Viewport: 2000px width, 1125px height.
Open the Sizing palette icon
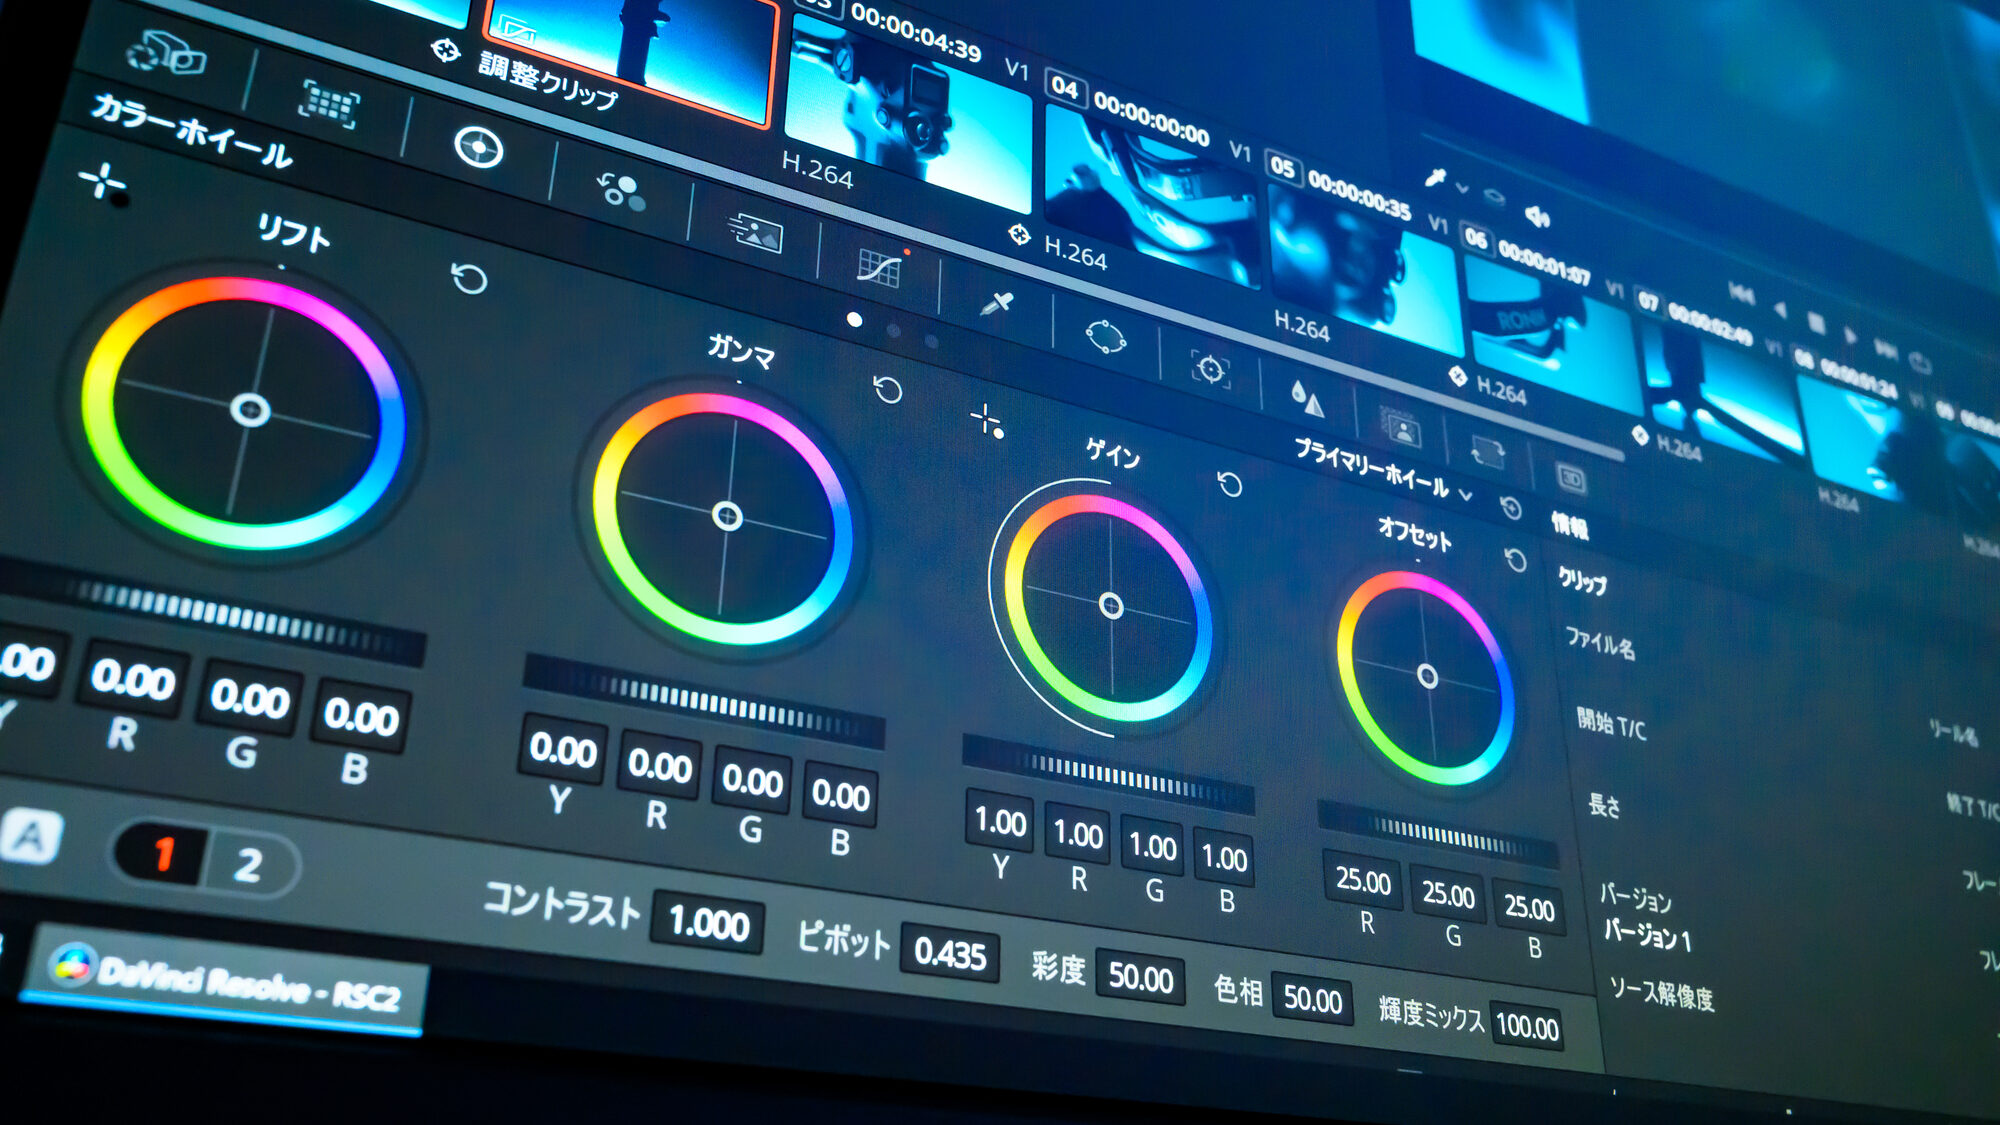[x=1488, y=453]
